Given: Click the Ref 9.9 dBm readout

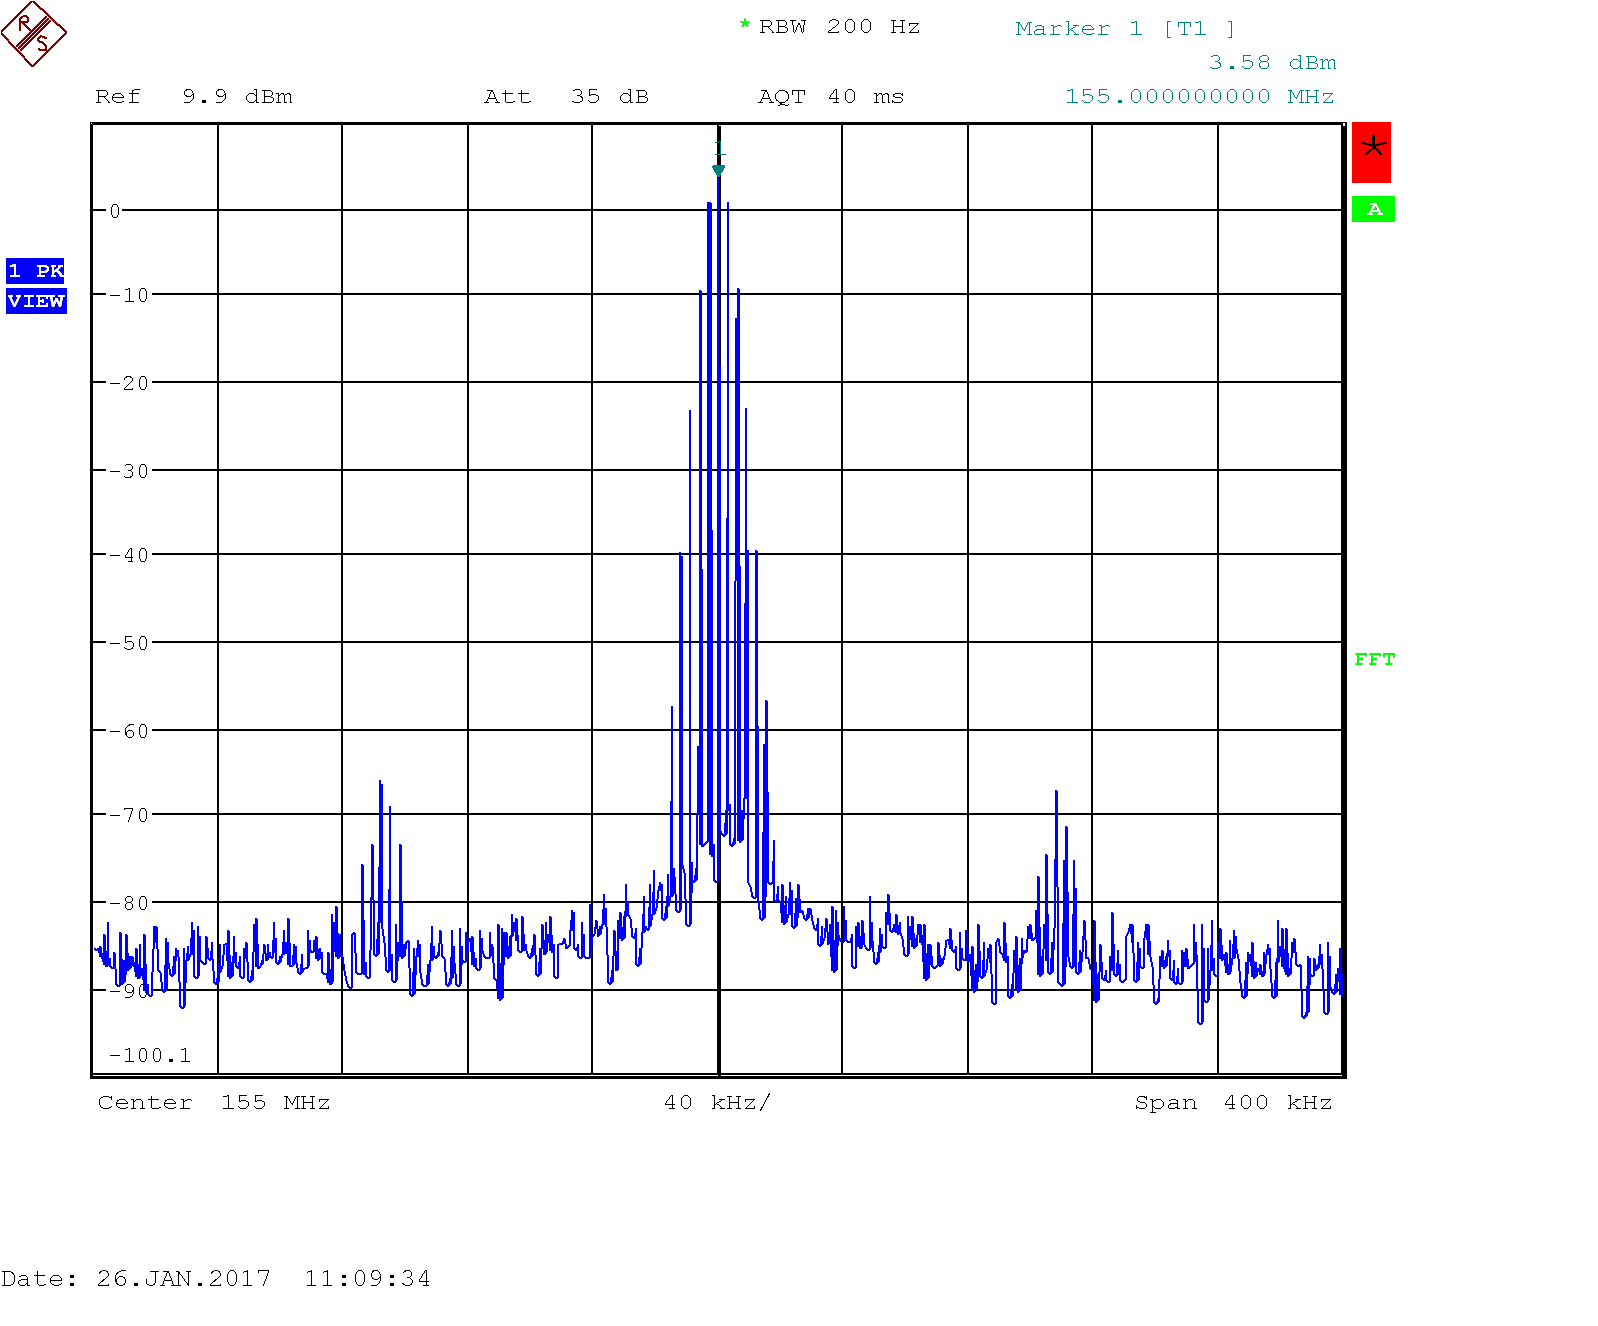Looking at the screenshot, I should click(194, 97).
